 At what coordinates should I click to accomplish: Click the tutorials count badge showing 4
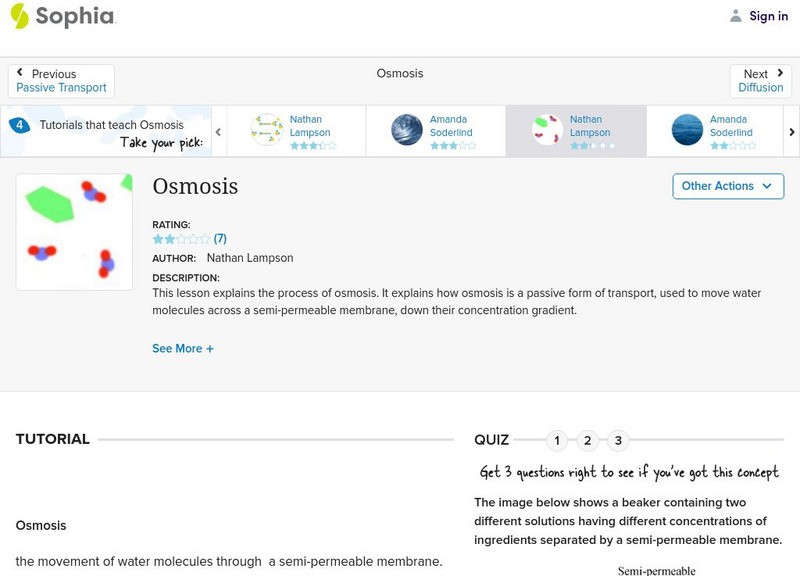click(x=19, y=125)
